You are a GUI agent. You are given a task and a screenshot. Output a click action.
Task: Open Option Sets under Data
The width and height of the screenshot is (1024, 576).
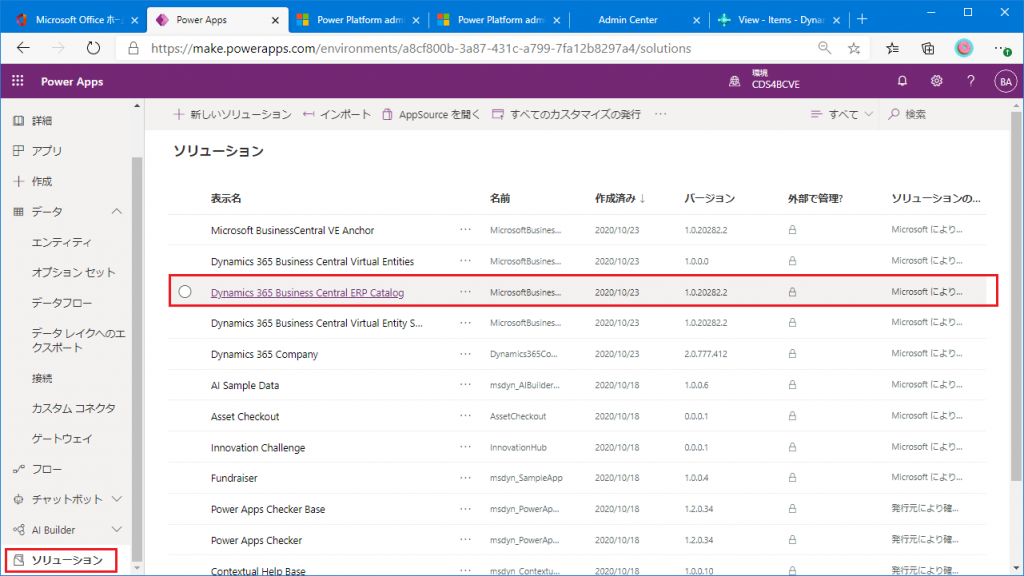74,272
